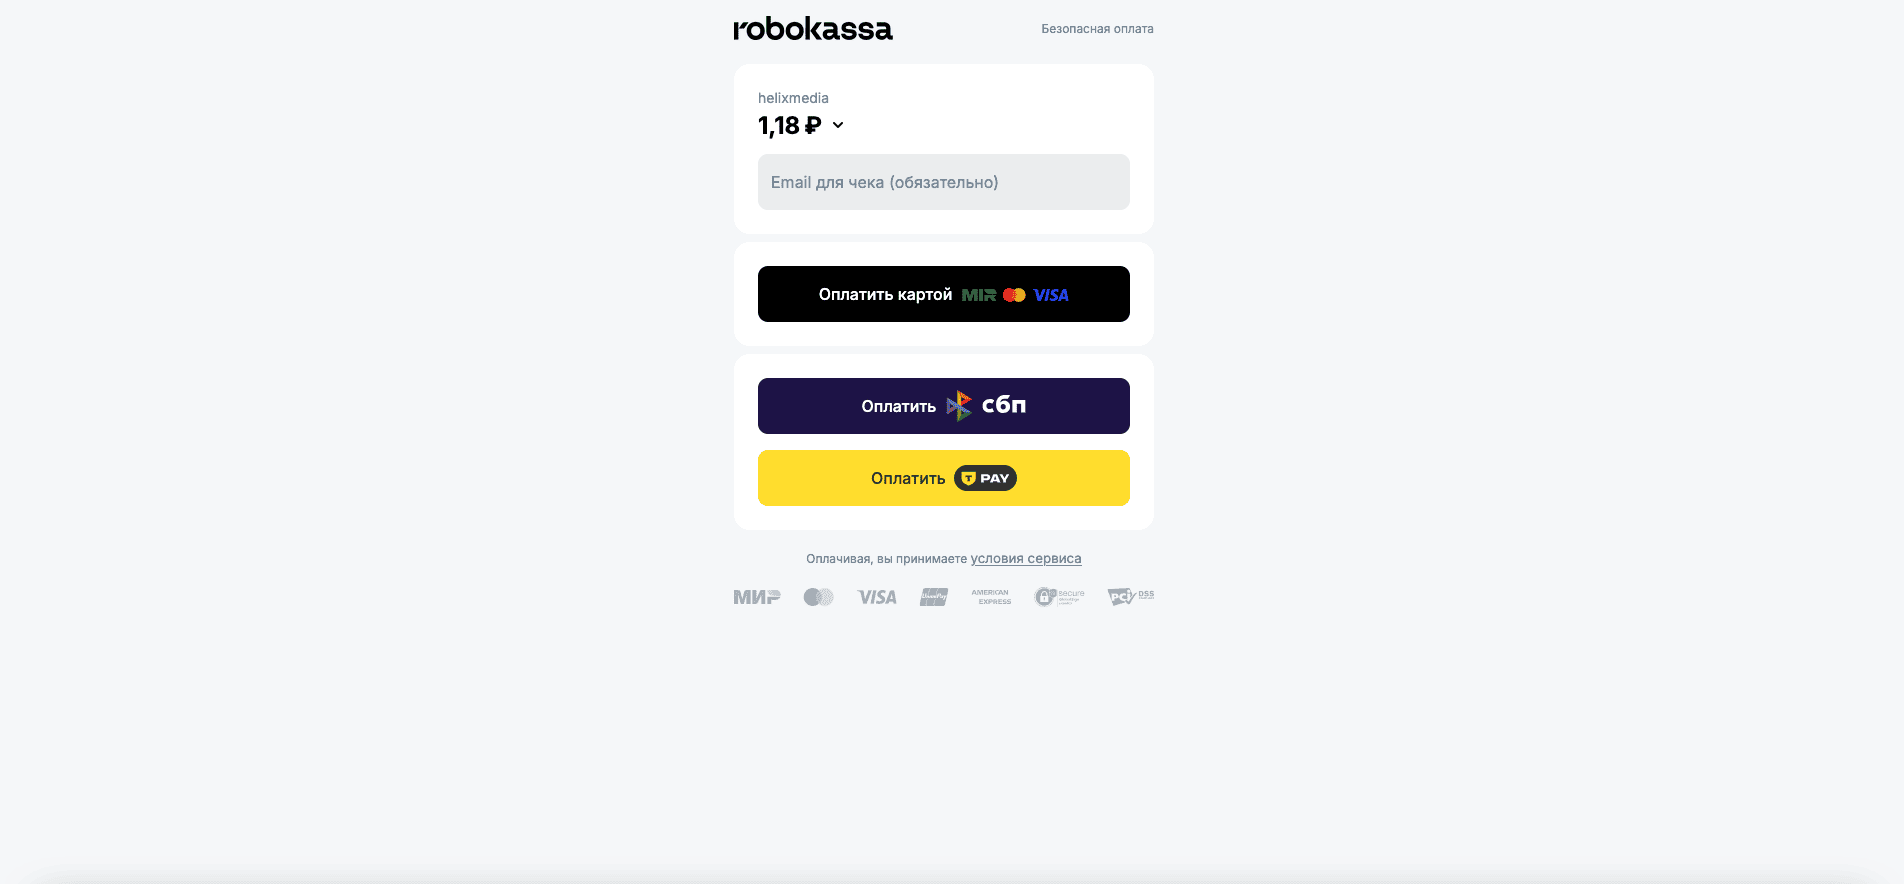The width and height of the screenshot is (1904, 884).
Task: Click the American Express footer logo
Action: [991, 597]
